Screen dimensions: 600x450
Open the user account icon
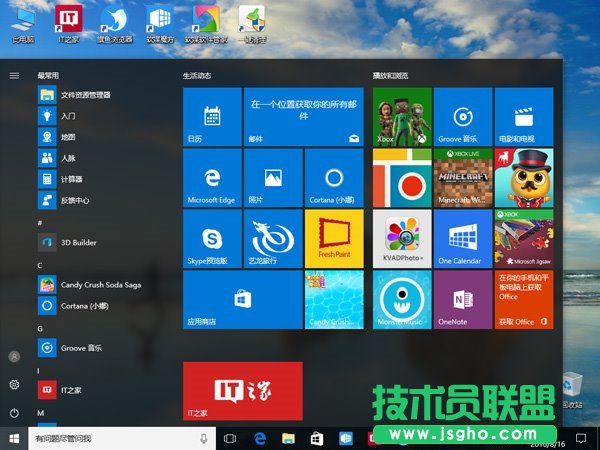[14, 357]
